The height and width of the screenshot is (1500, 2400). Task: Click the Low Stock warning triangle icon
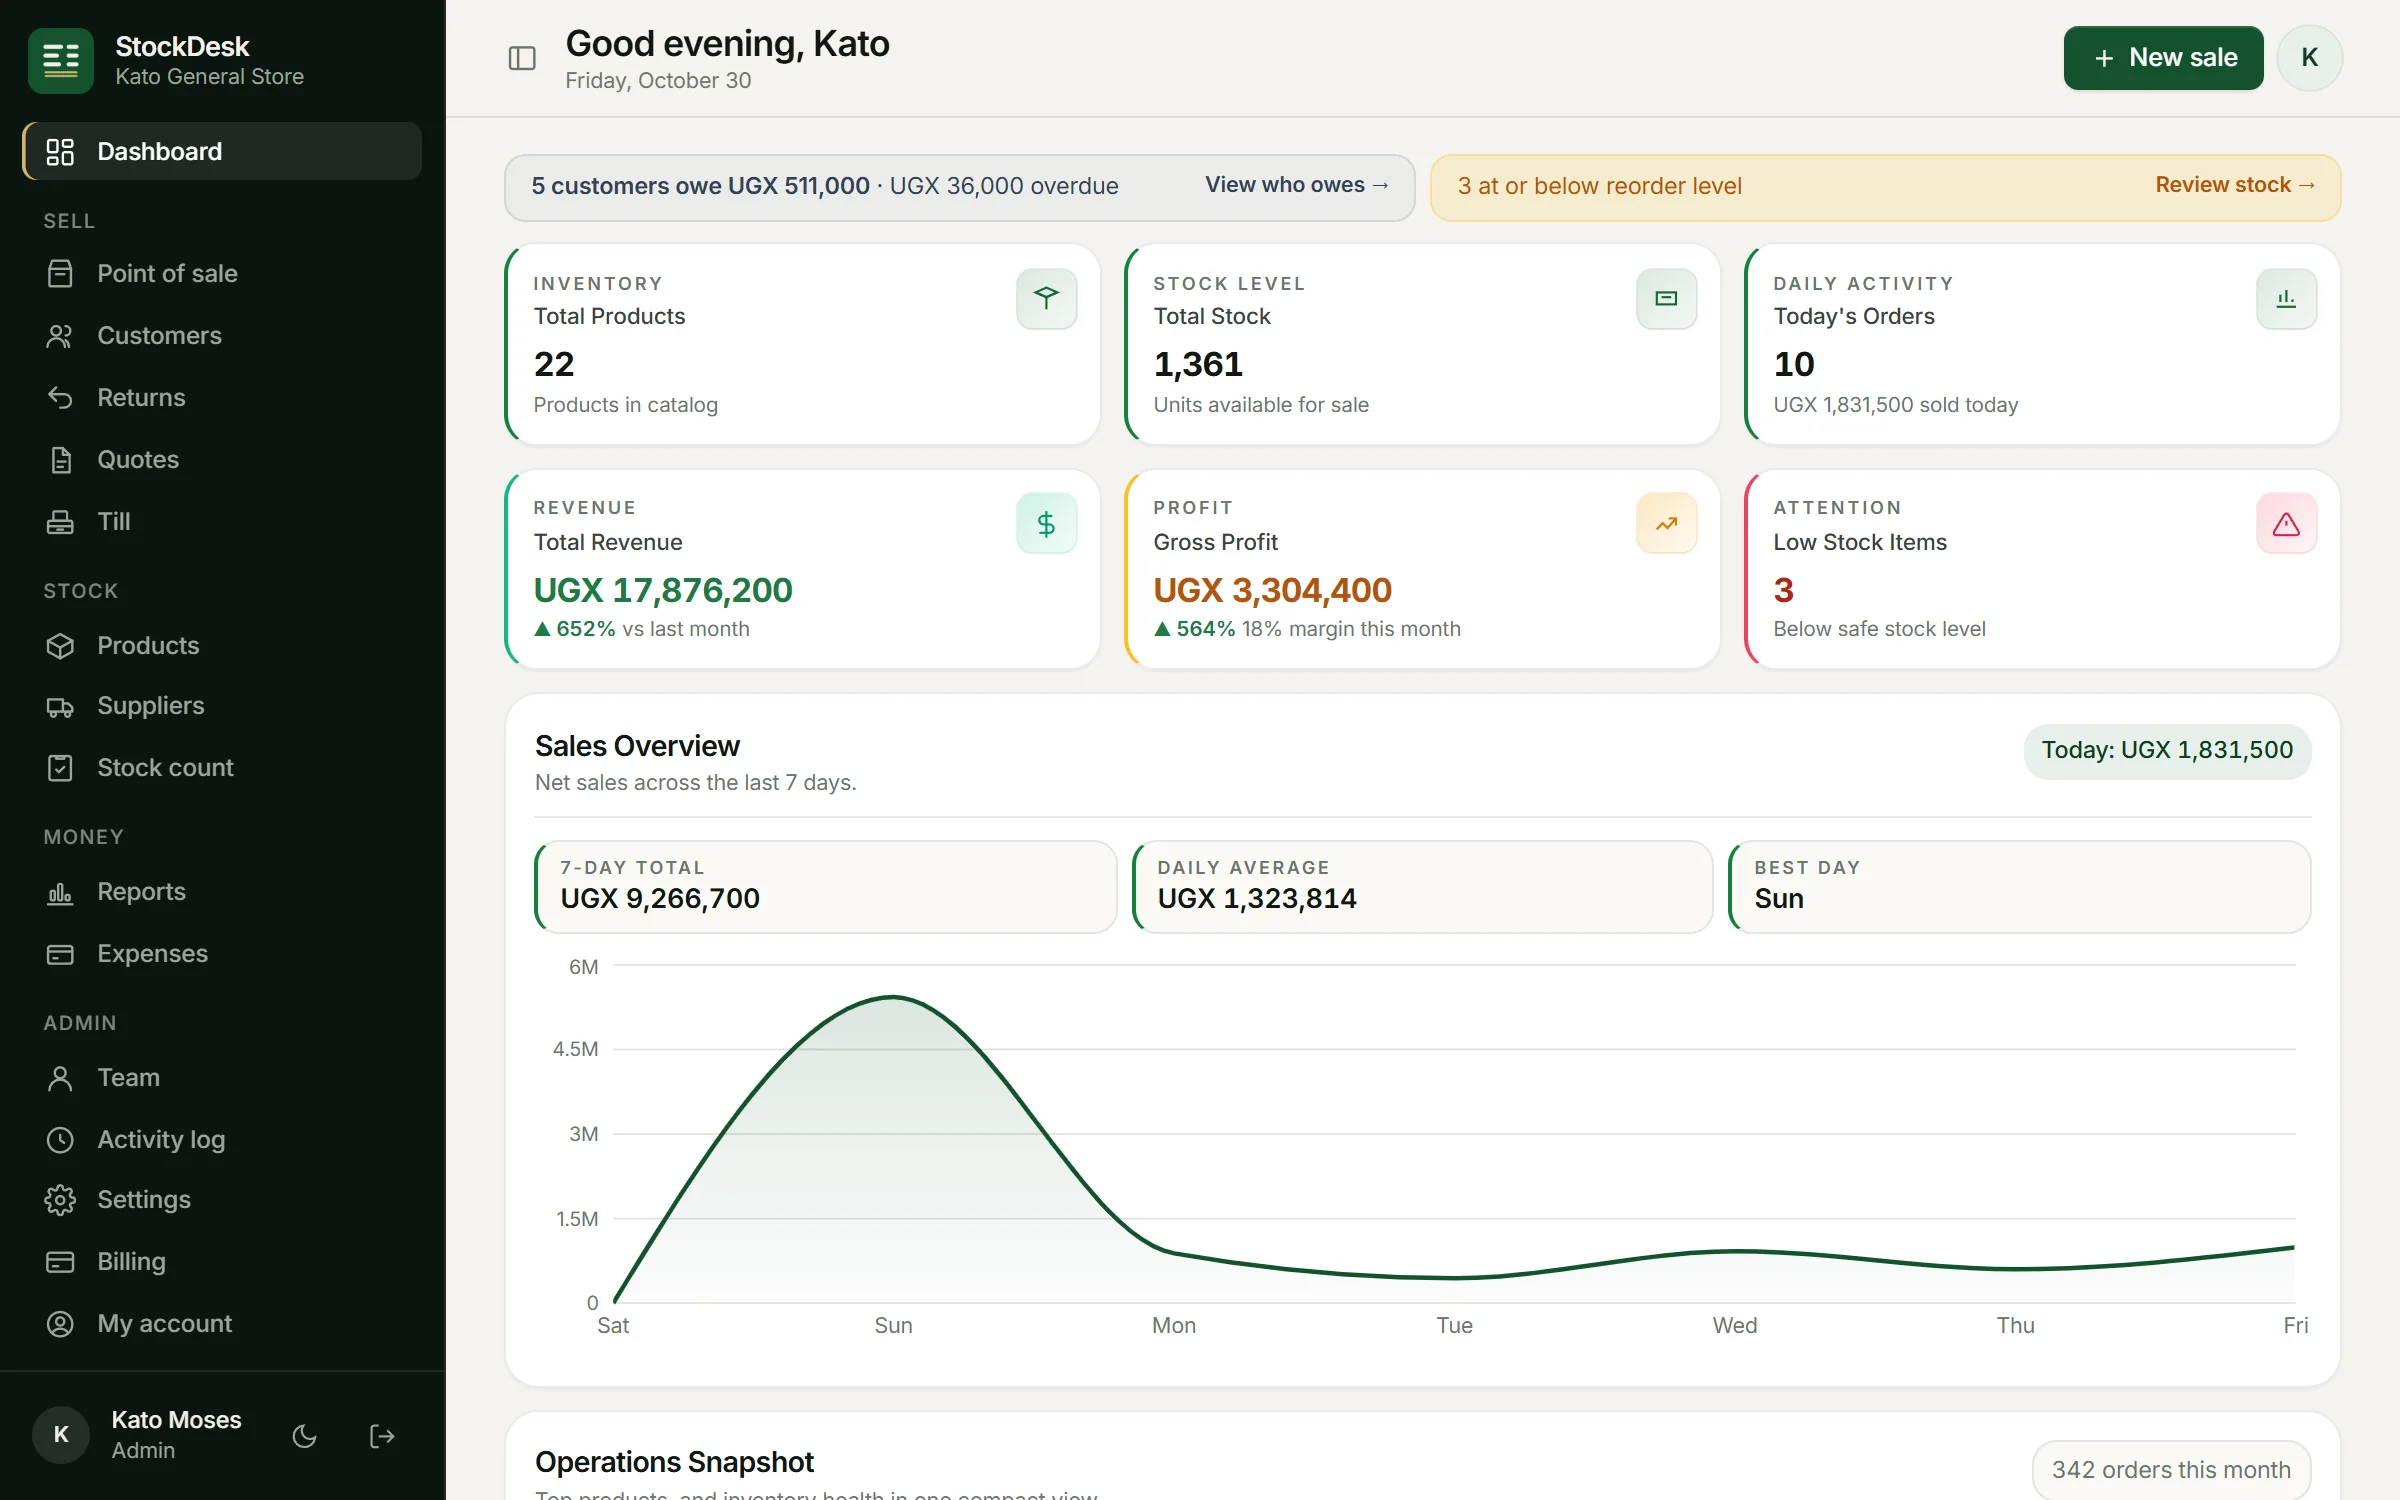2286,523
